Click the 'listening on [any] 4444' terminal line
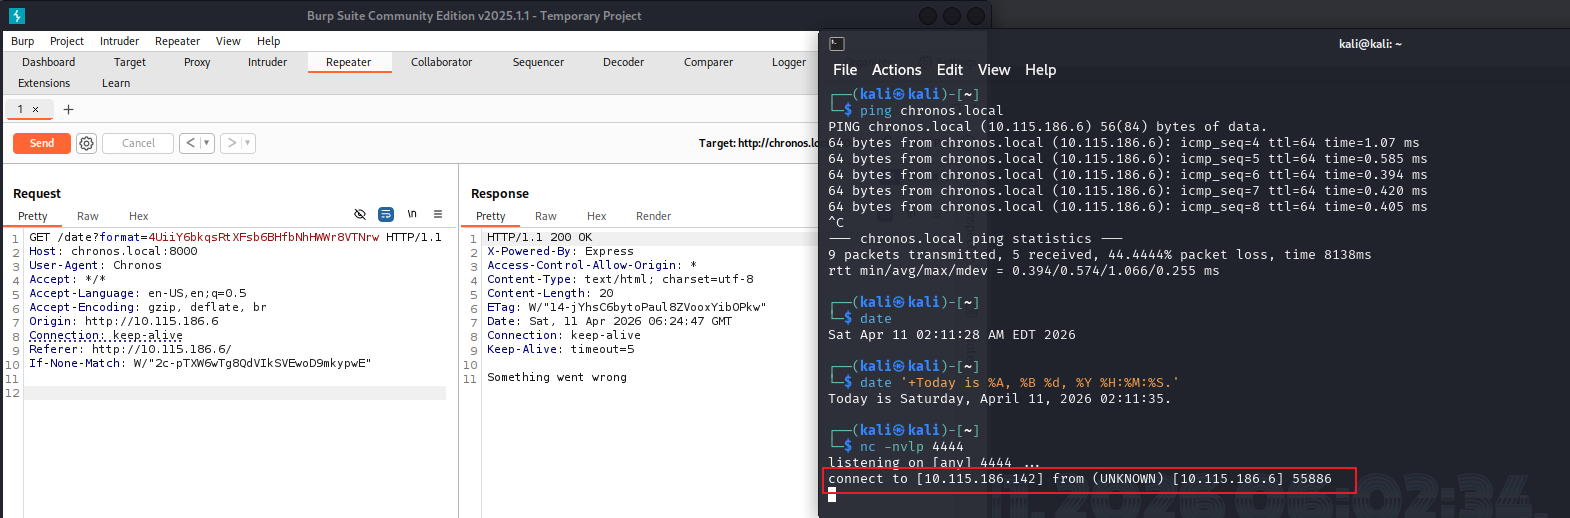 (x=934, y=463)
